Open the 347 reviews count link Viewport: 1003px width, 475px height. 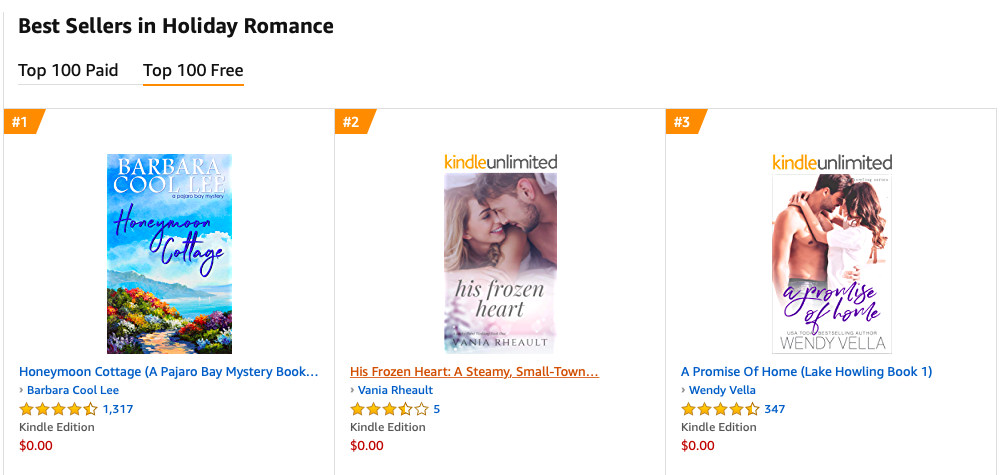775,409
